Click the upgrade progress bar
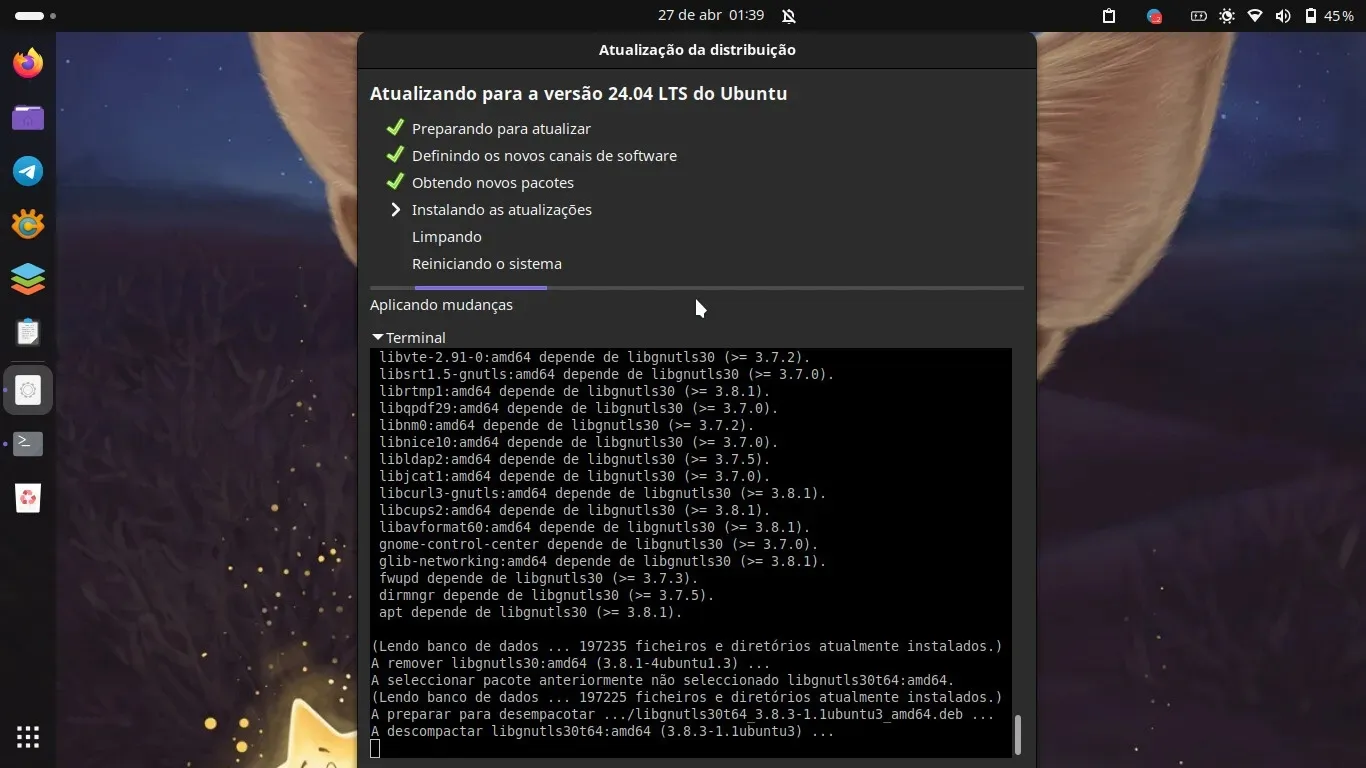1366x768 pixels. pyautogui.click(x=697, y=288)
